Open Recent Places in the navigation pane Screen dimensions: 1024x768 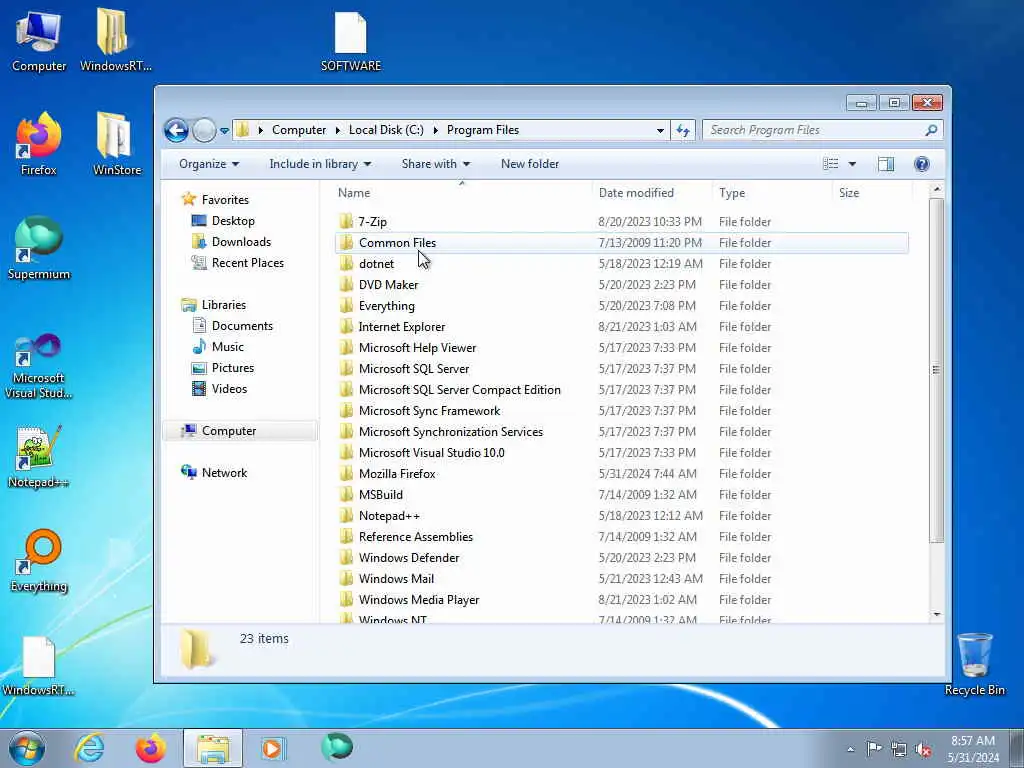248,263
